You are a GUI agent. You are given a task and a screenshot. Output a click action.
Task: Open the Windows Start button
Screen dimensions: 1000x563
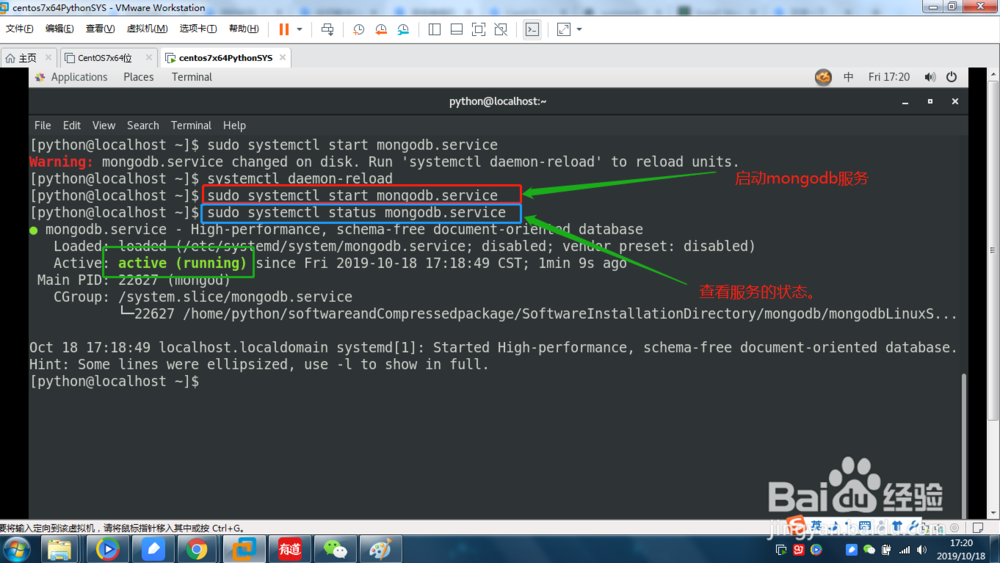pos(17,550)
